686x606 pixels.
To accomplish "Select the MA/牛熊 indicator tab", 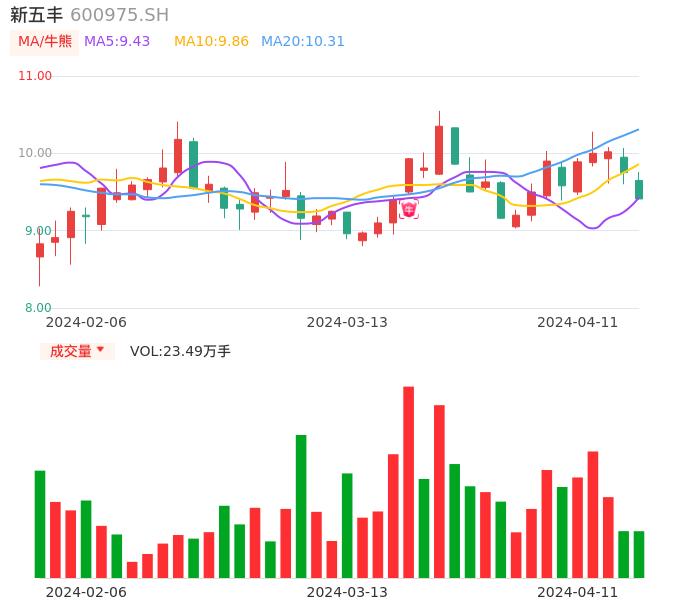I will [x=45, y=41].
